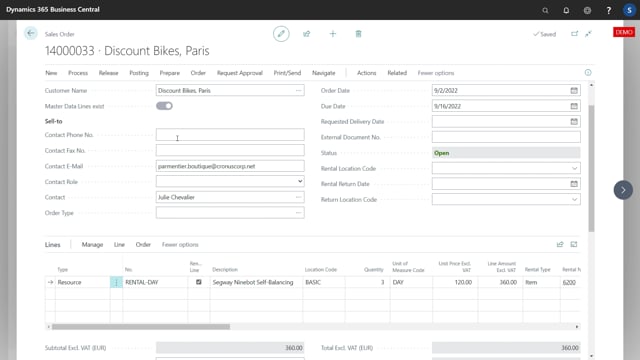
Task: Open the header Order menu
Action: pyautogui.click(x=198, y=73)
